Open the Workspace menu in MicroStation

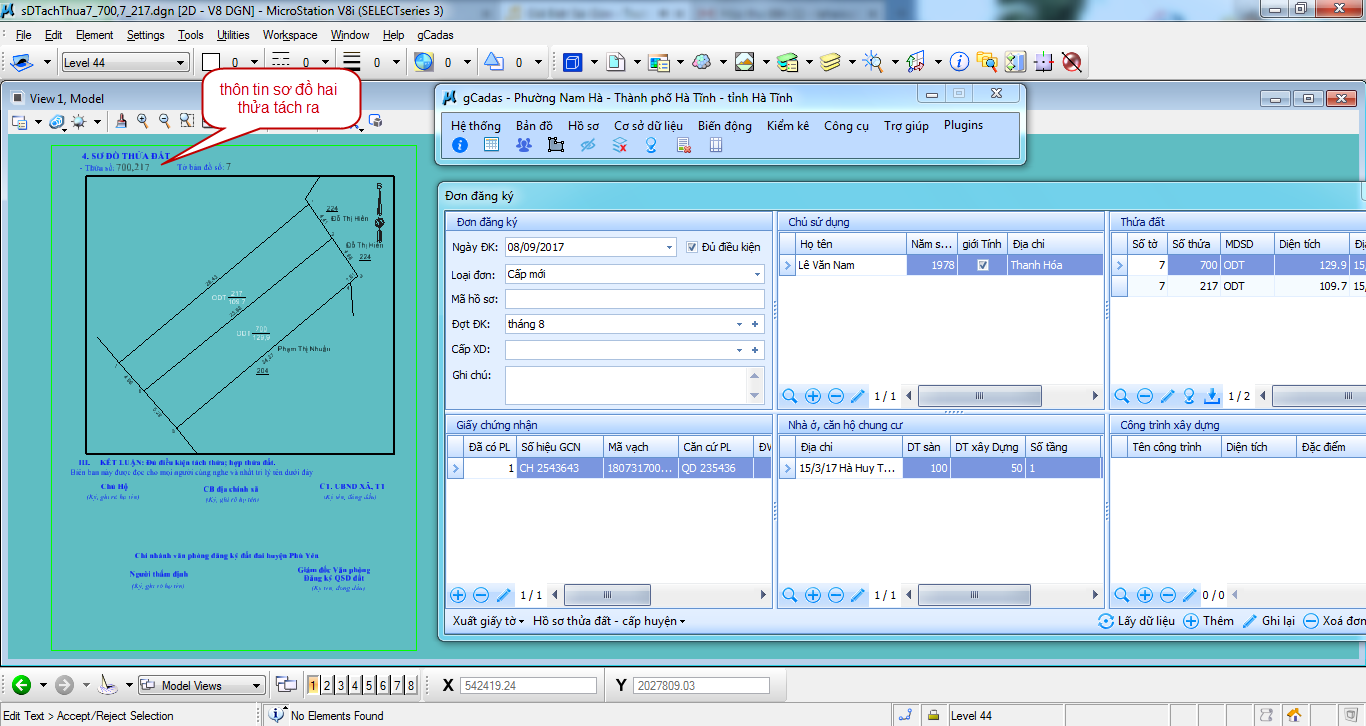(290, 35)
